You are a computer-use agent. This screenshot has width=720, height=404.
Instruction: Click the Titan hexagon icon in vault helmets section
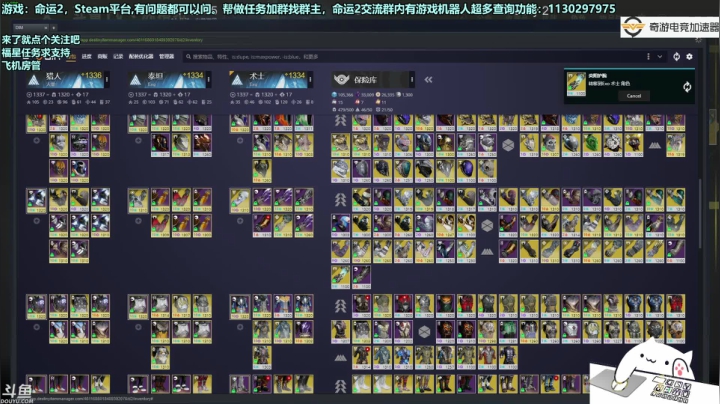[x=508, y=146]
